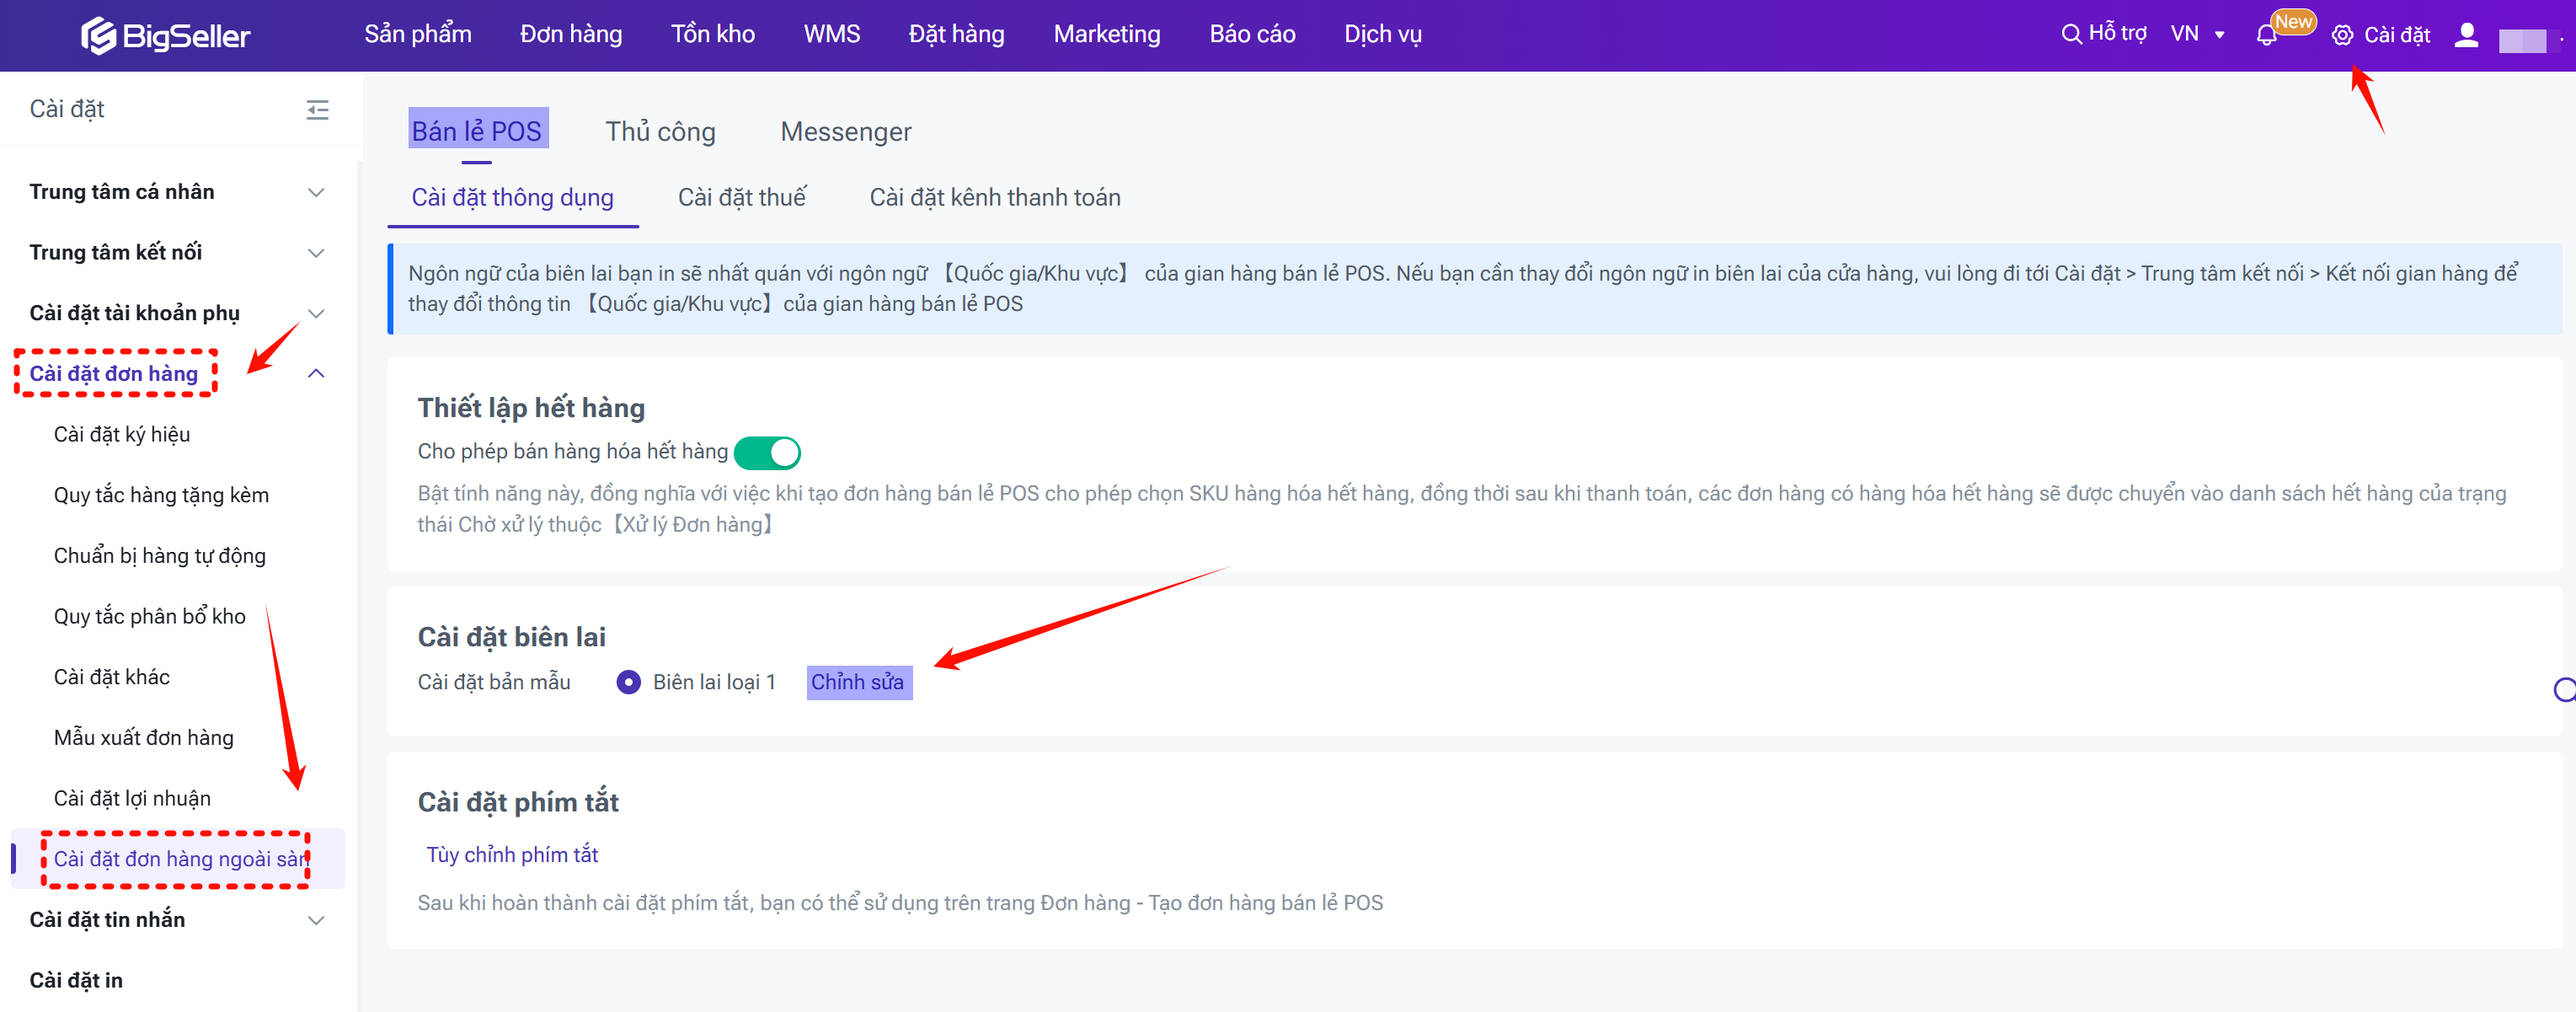The image size is (2576, 1012).
Task: Collapse the sidebar with the menu-fold icon
Action: pyautogui.click(x=317, y=110)
